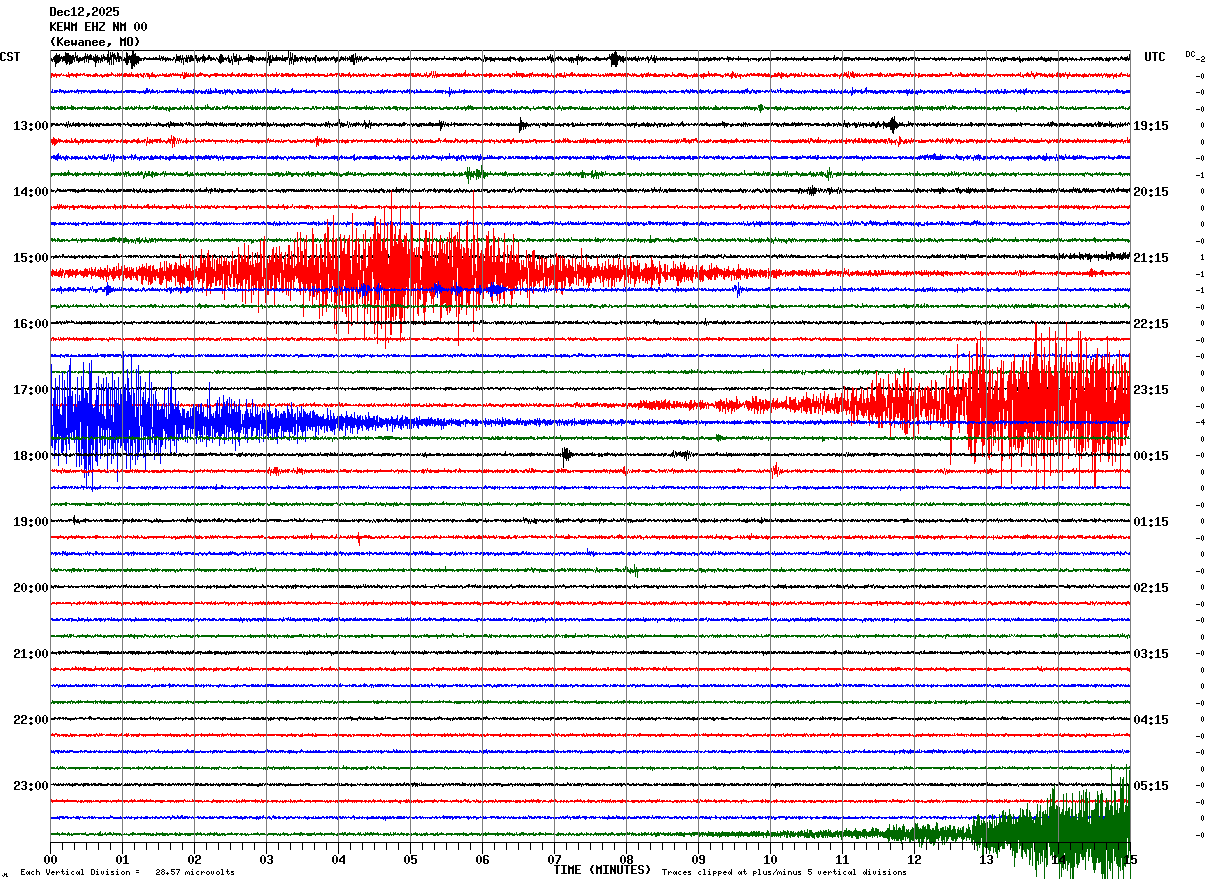Click the 10 minute axis tick label

pos(771,860)
